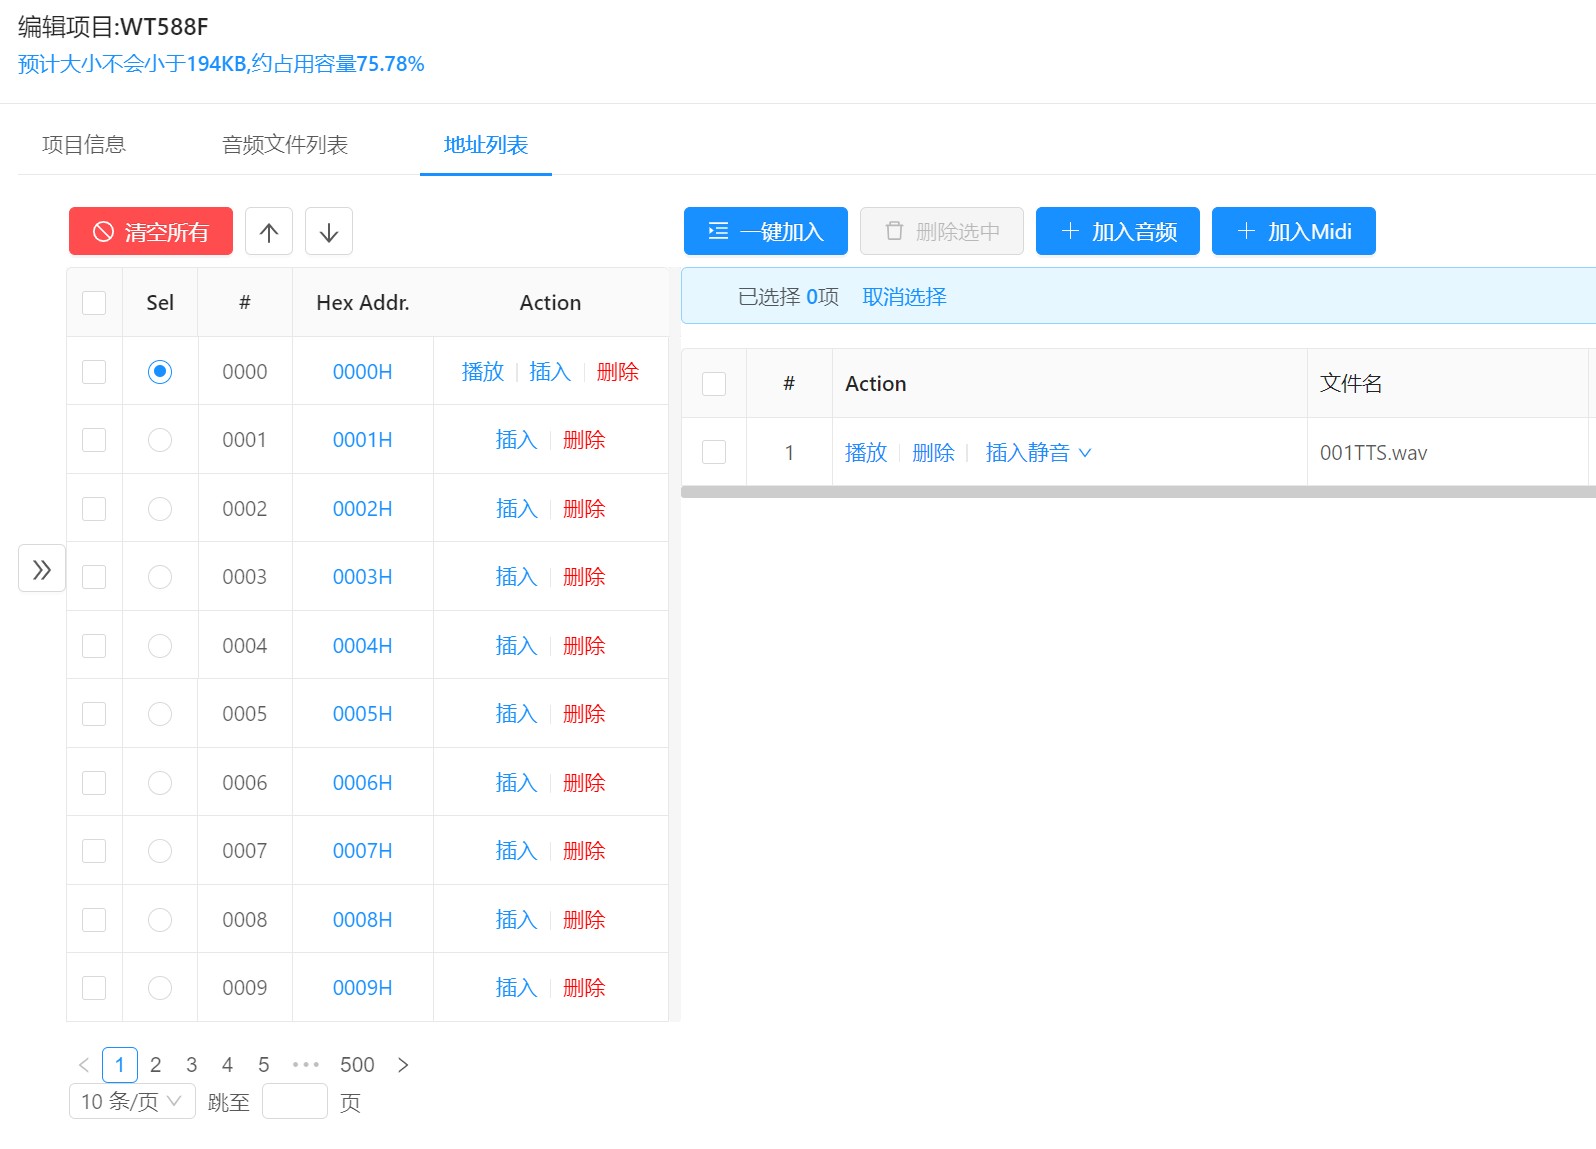Click 插入 in address row 0003
This screenshot has height=1149, width=1596.
pos(516,577)
